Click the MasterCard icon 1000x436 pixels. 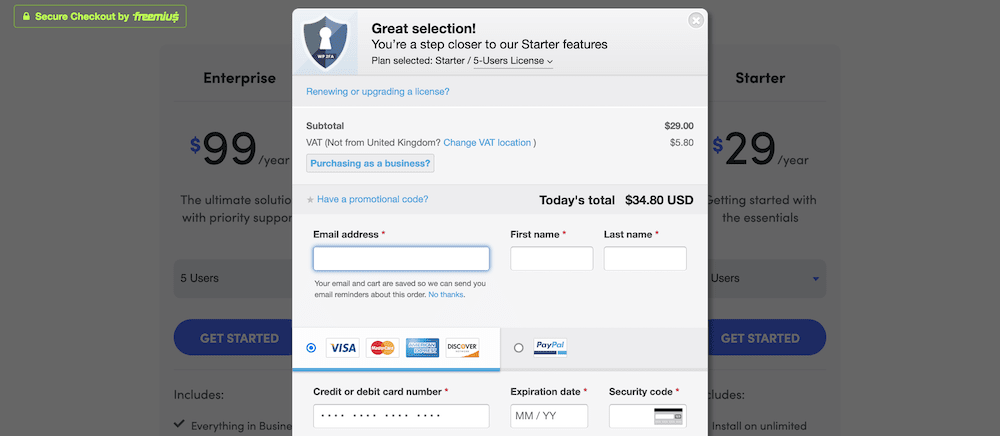coord(383,347)
